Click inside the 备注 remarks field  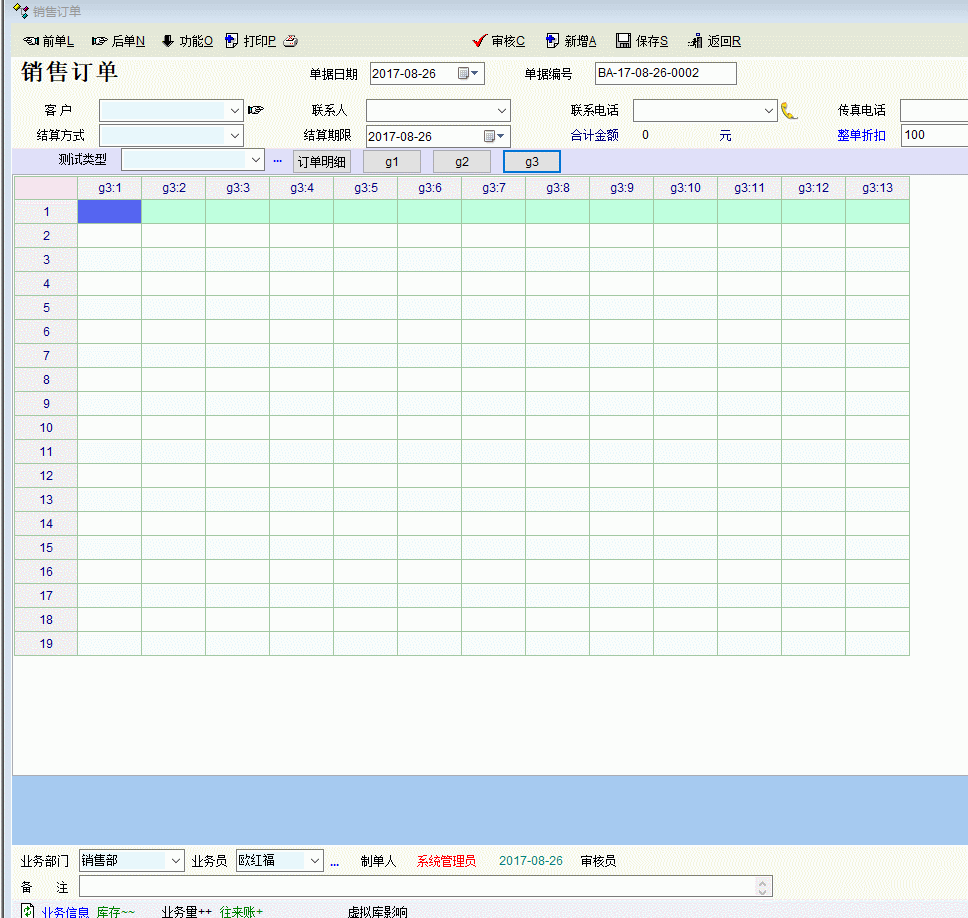pyautogui.click(x=415, y=887)
